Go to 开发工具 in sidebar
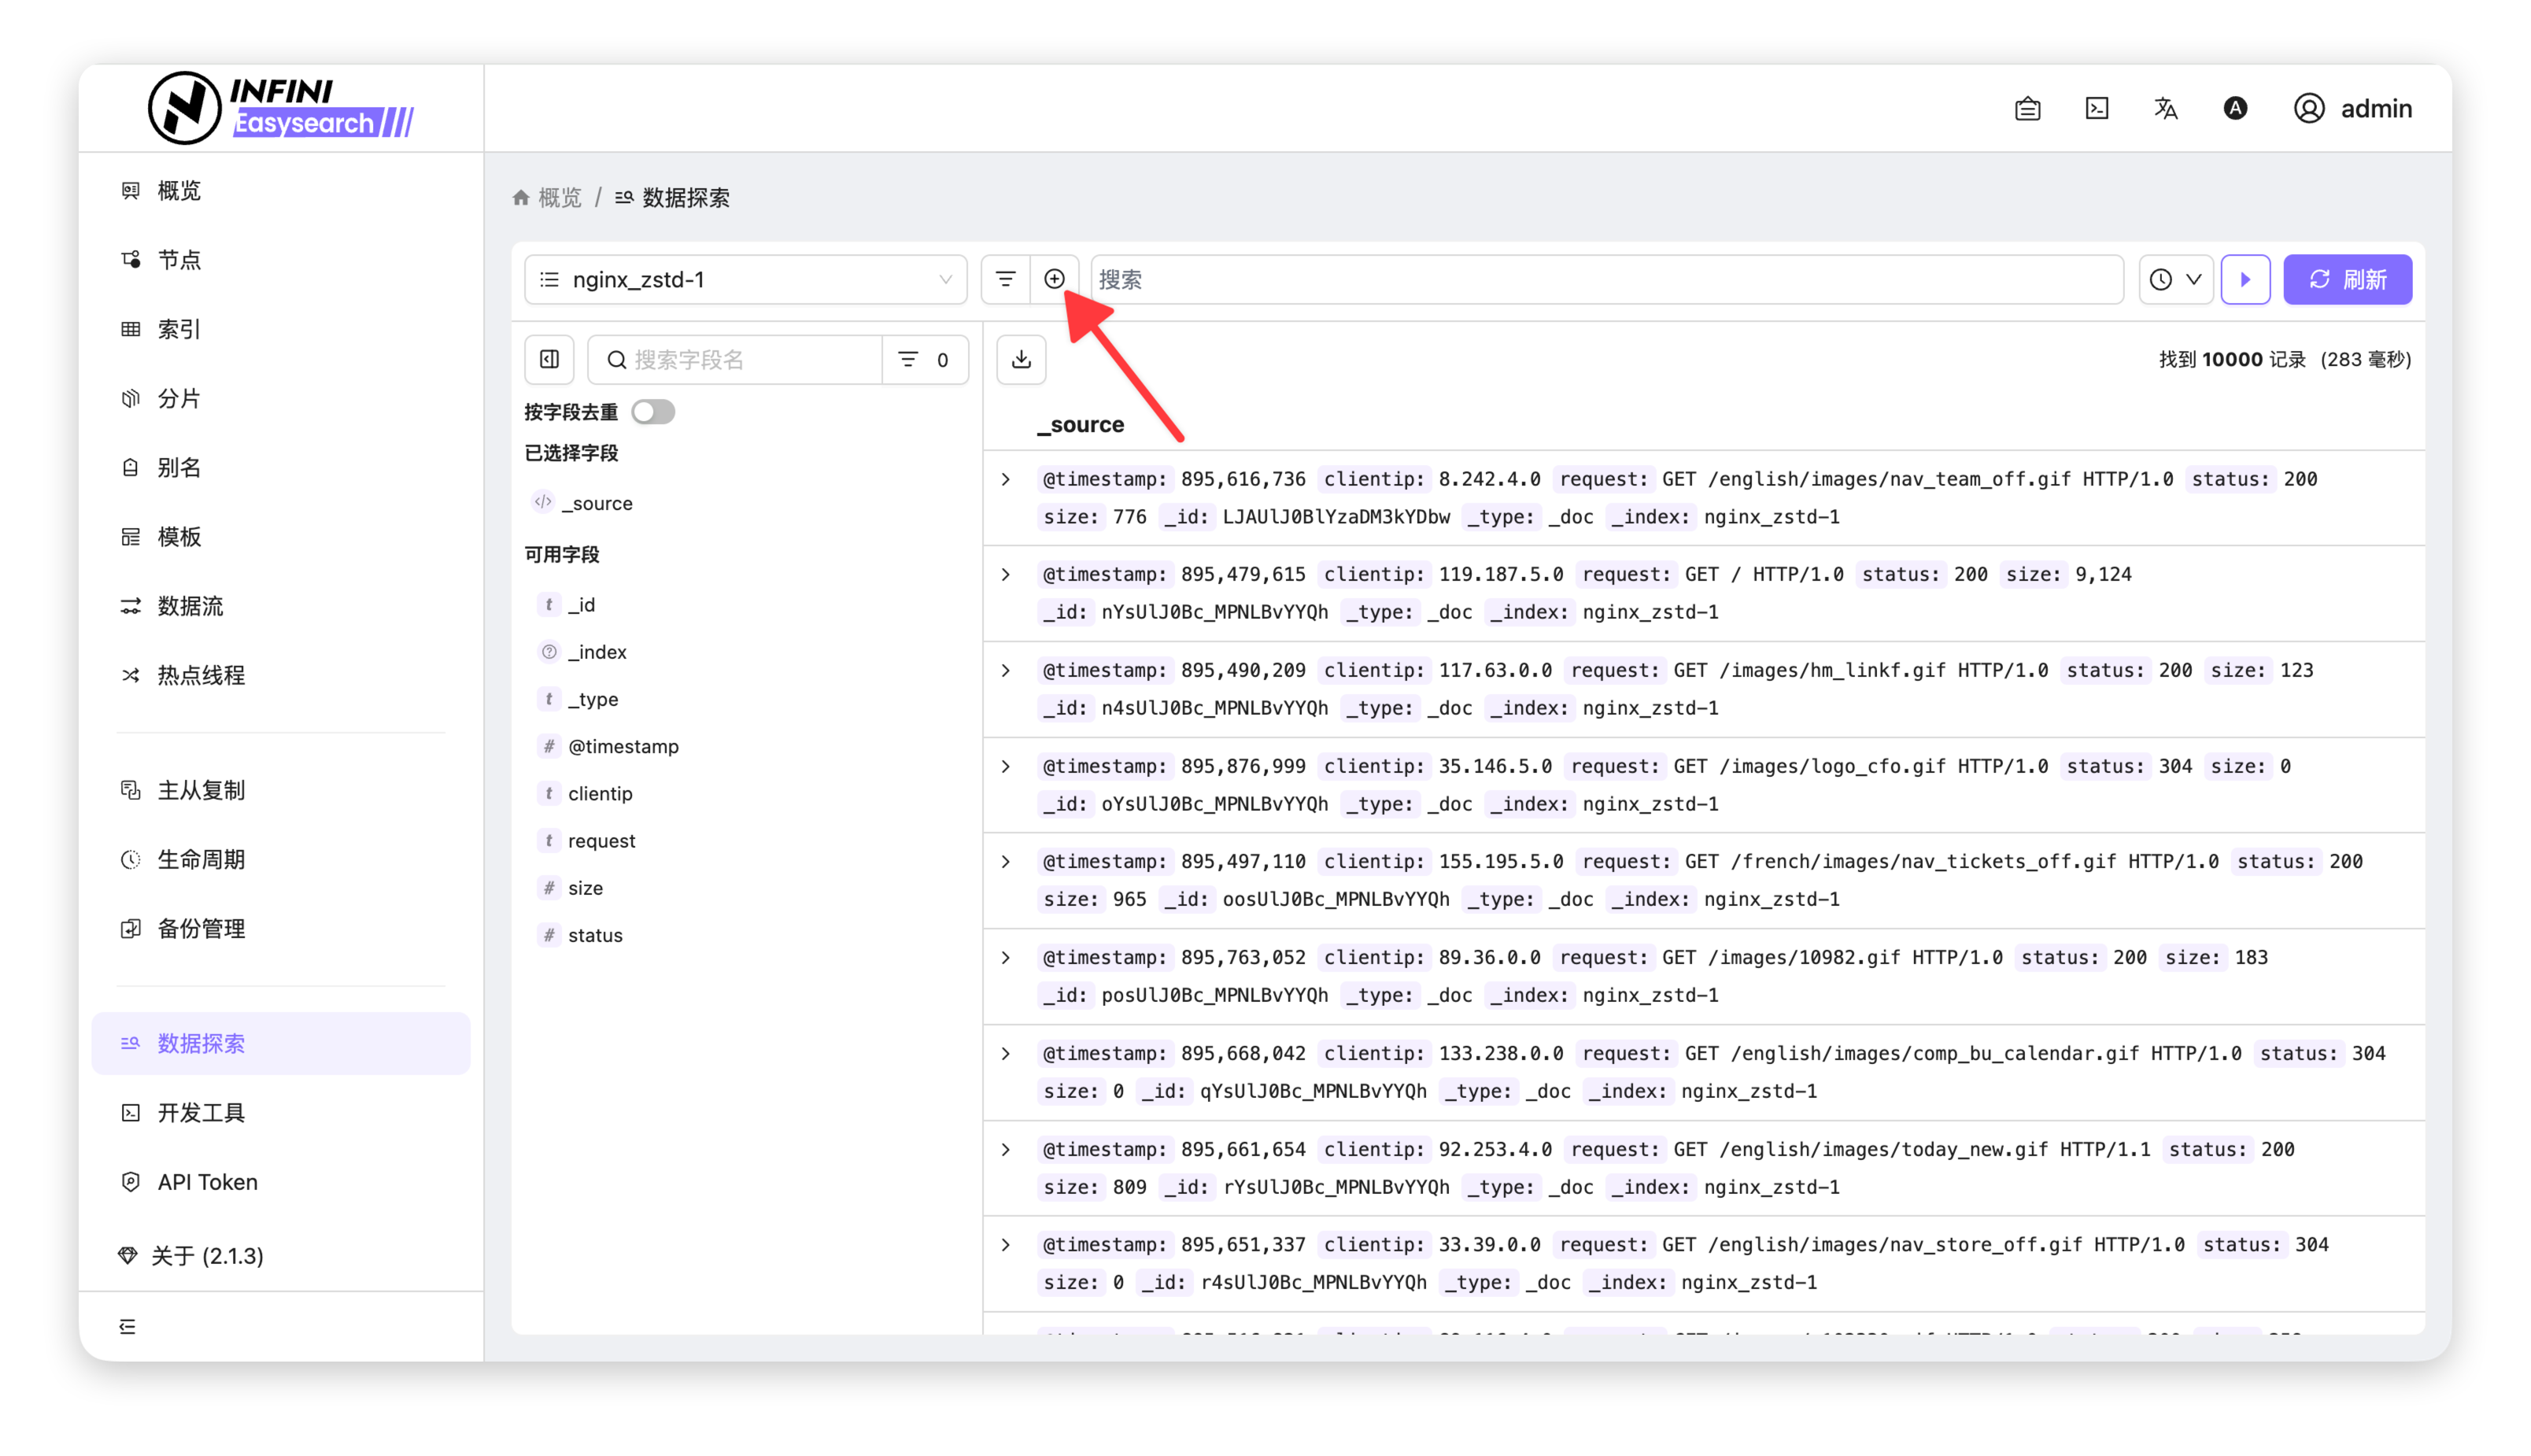The image size is (2531, 1456). 200,1112
